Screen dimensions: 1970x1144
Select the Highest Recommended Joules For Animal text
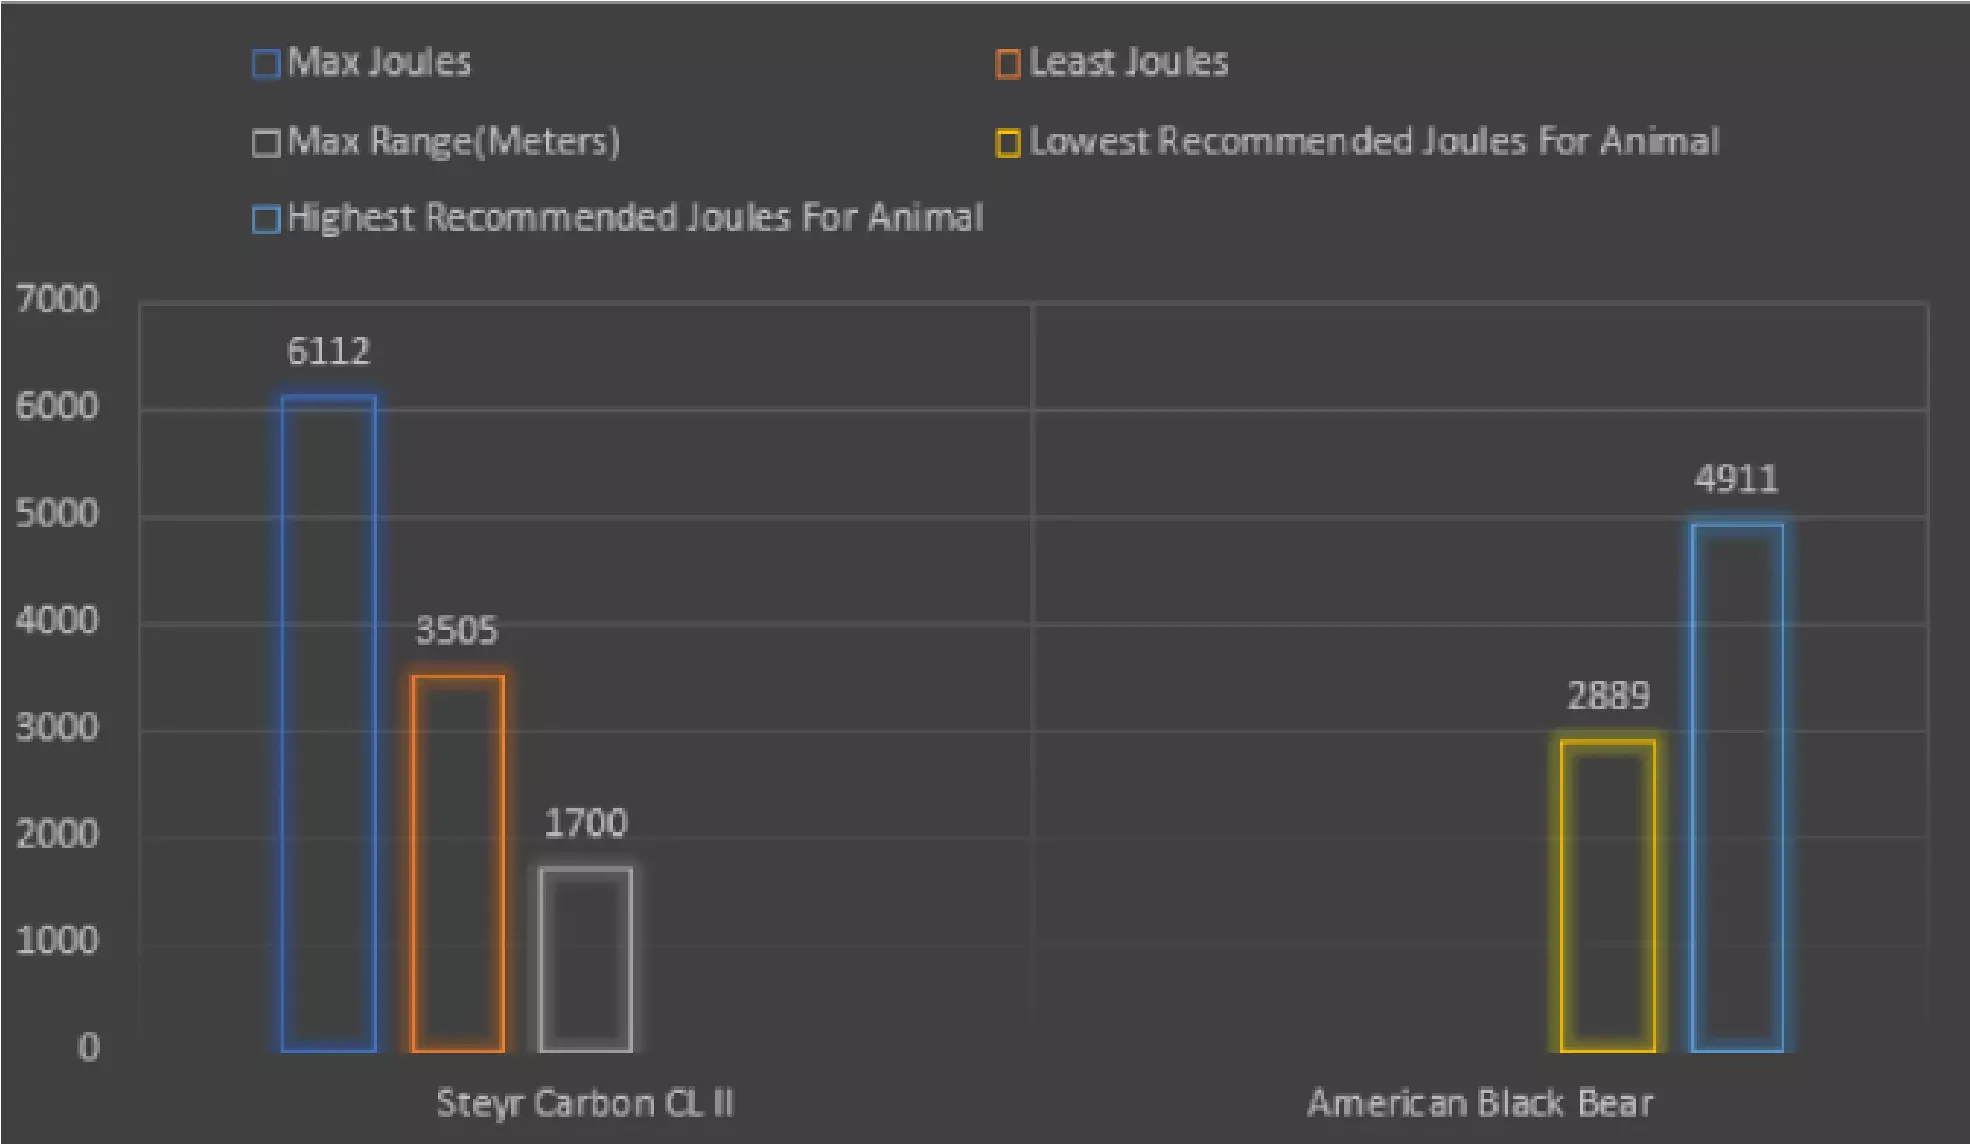tap(635, 217)
